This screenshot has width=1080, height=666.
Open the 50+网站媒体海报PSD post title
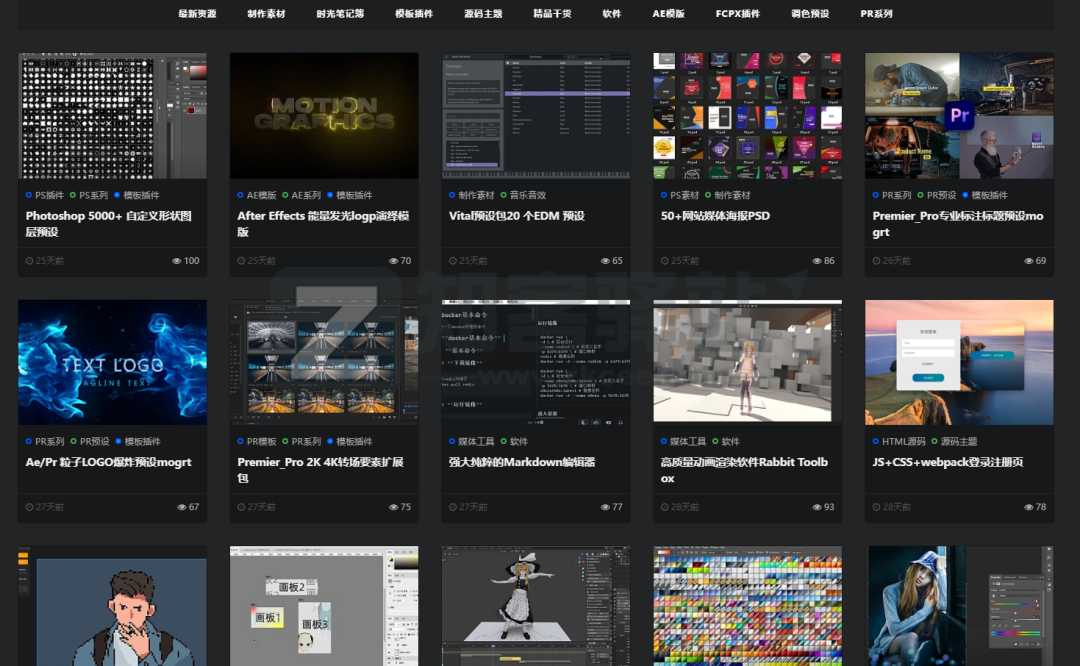(x=715, y=215)
